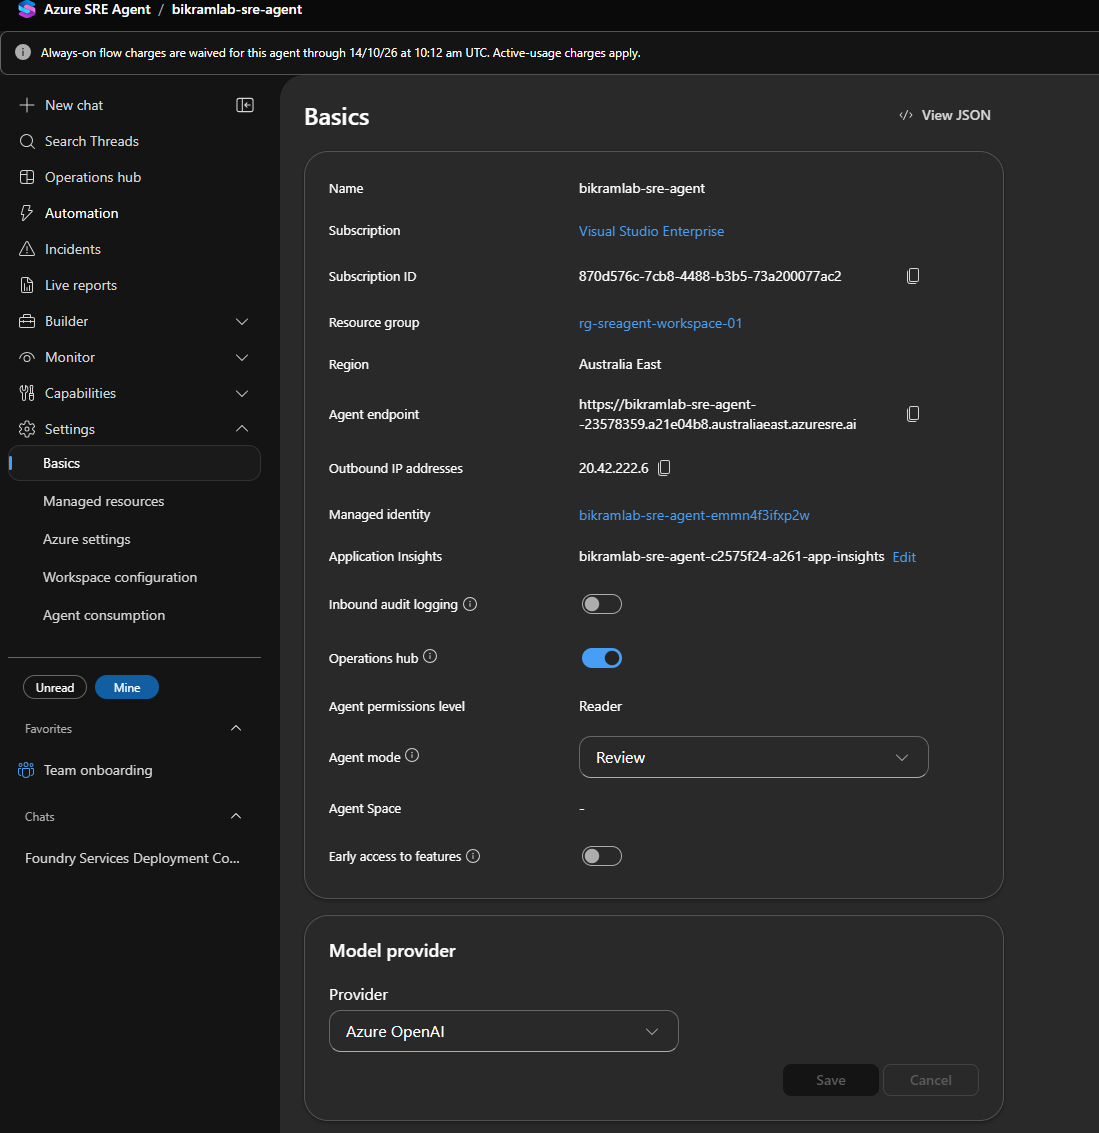1099x1133 pixels.
Task: Click the Save button
Action: point(831,1080)
